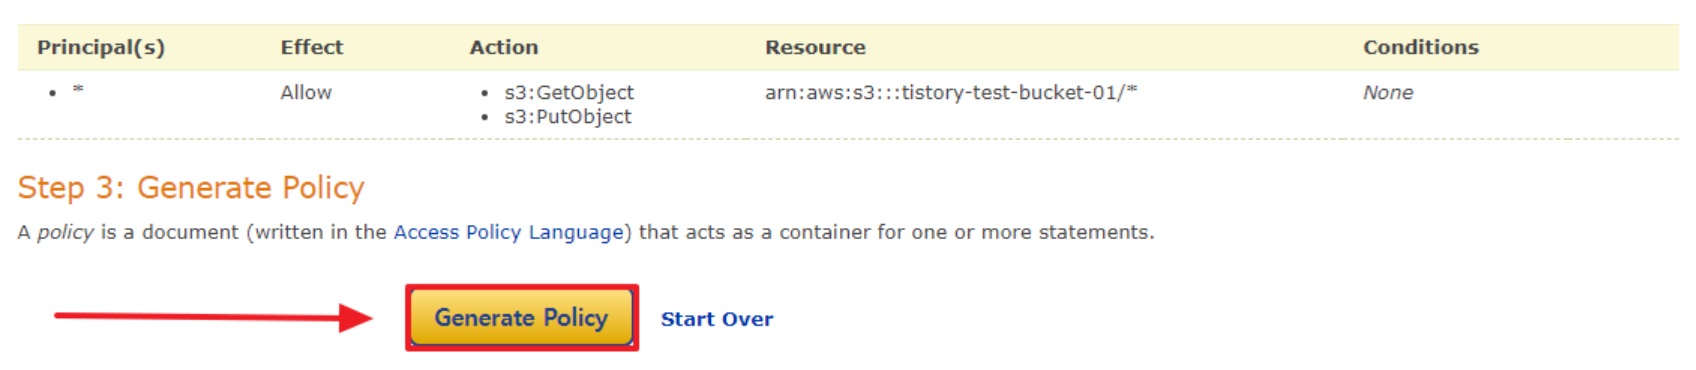The height and width of the screenshot is (370, 1696).
Task: Click the bullet before s3:GetObject
Action: point(485,94)
